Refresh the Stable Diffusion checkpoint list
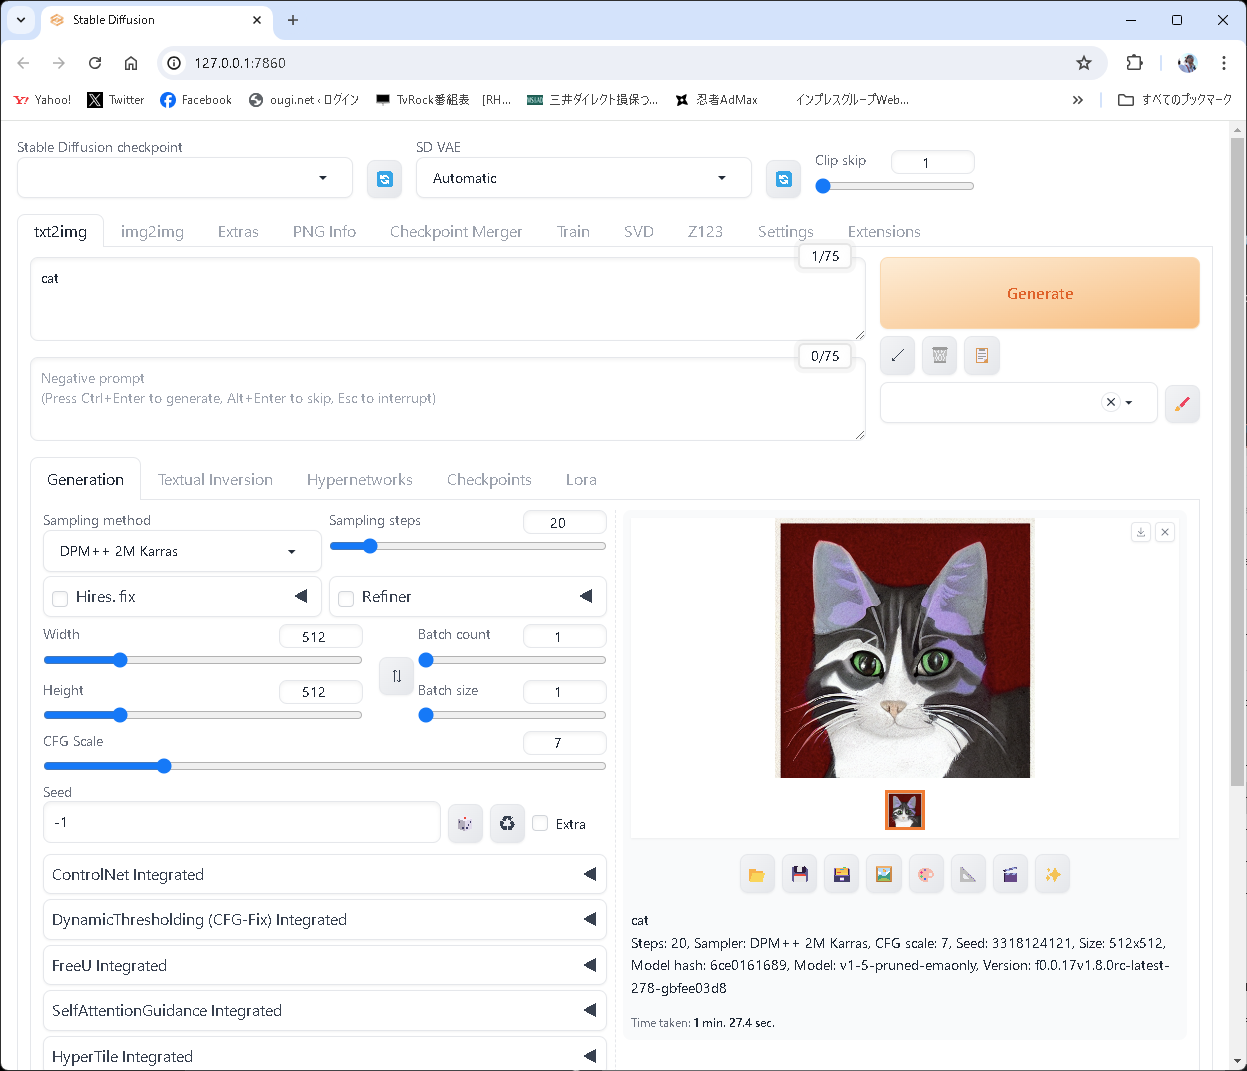 pos(385,178)
